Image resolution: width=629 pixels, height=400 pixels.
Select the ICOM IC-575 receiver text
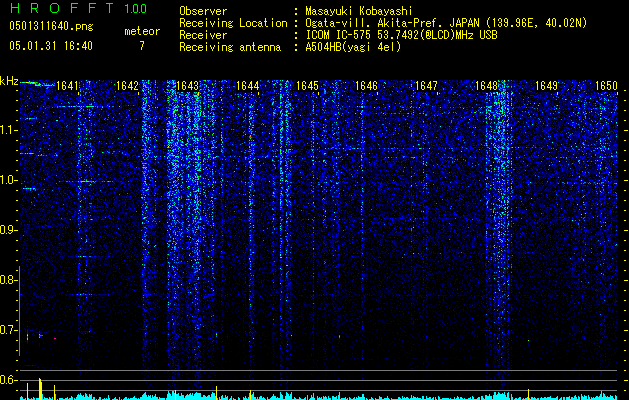401,35
